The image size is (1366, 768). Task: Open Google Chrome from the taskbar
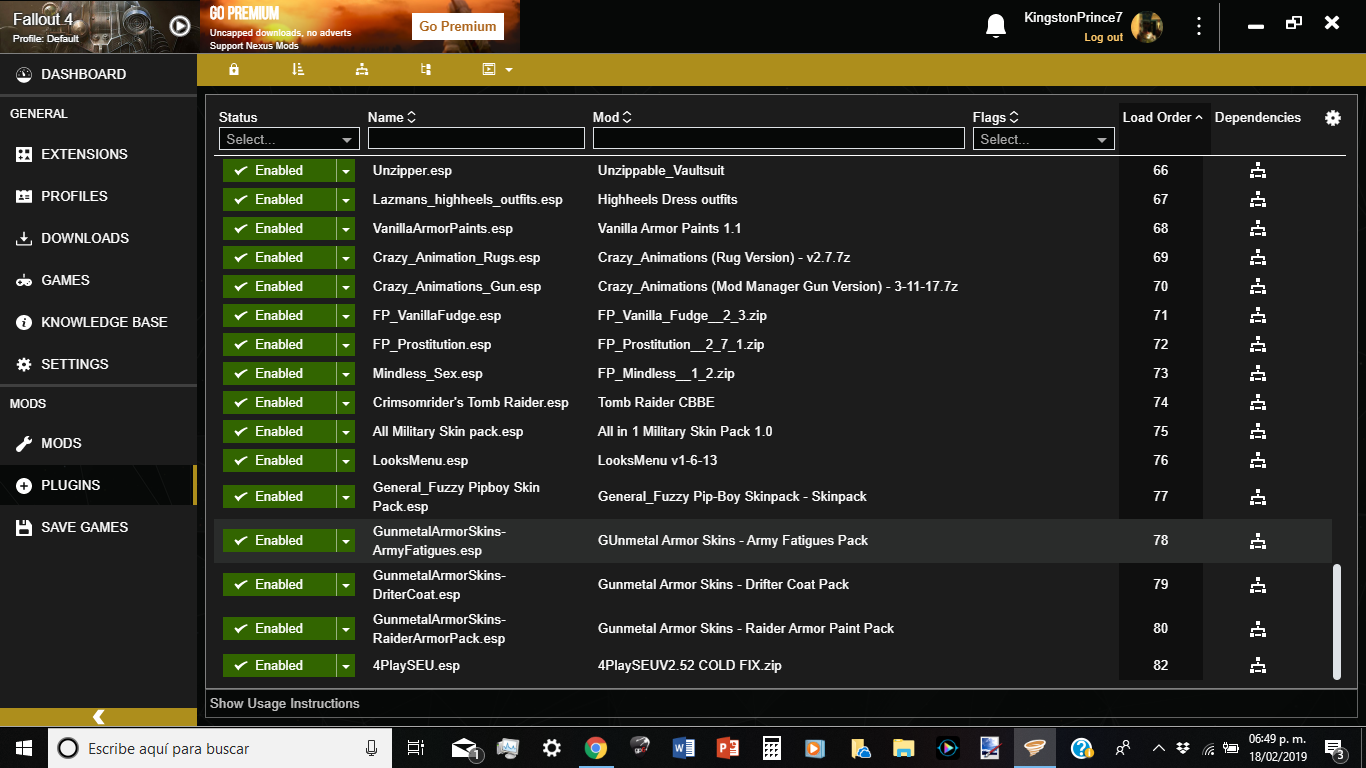(x=596, y=748)
